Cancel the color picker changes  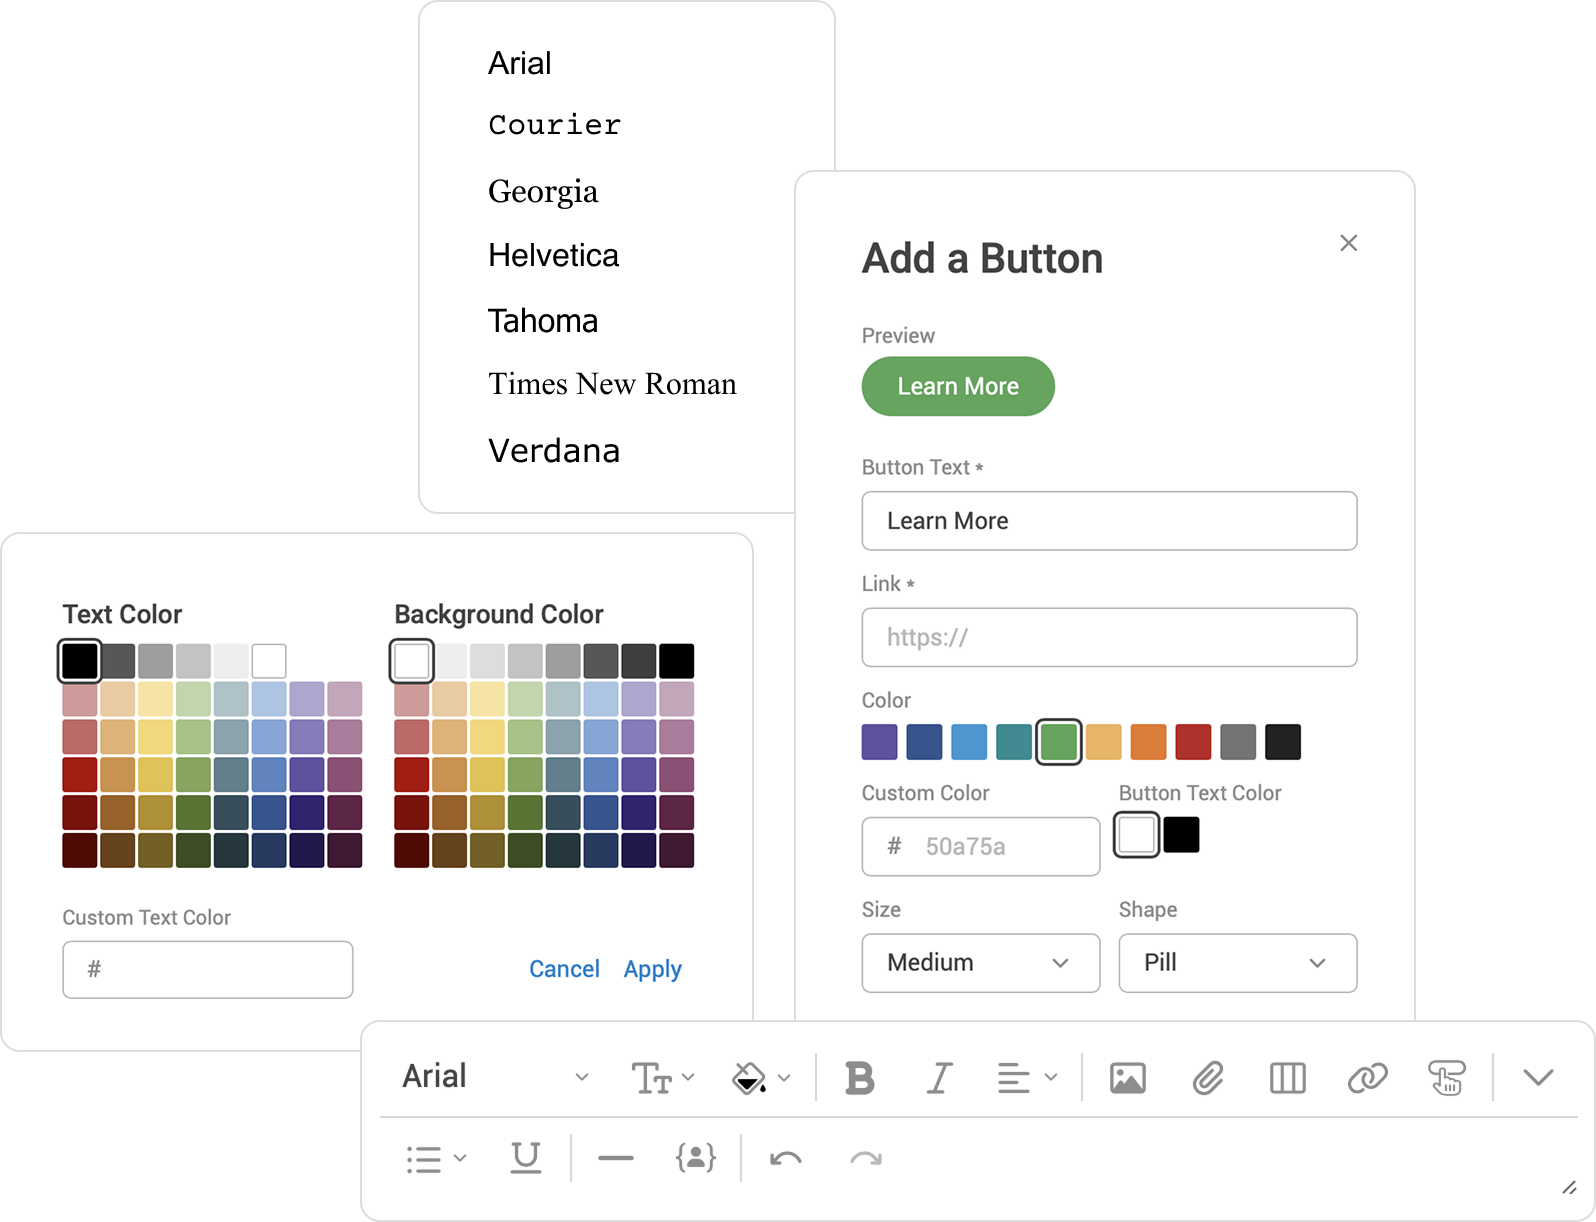pyautogui.click(x=564, y=969)
